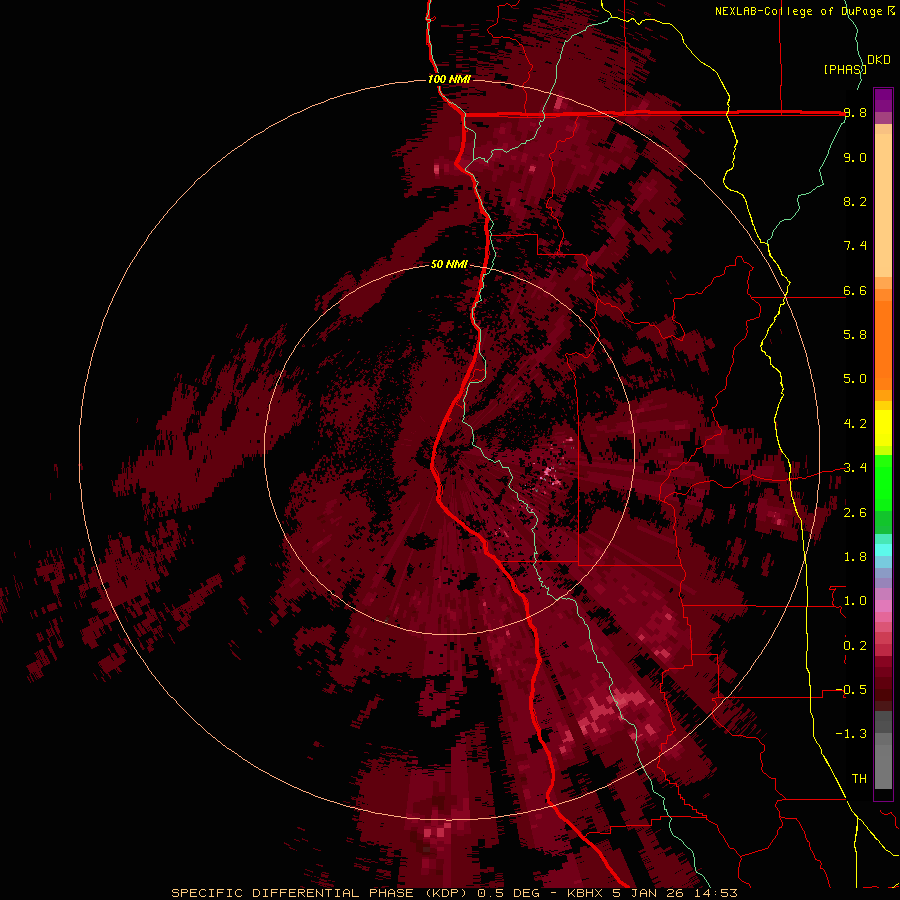Click the DKD legend header
900x900 pixels.
coord(879,60)
